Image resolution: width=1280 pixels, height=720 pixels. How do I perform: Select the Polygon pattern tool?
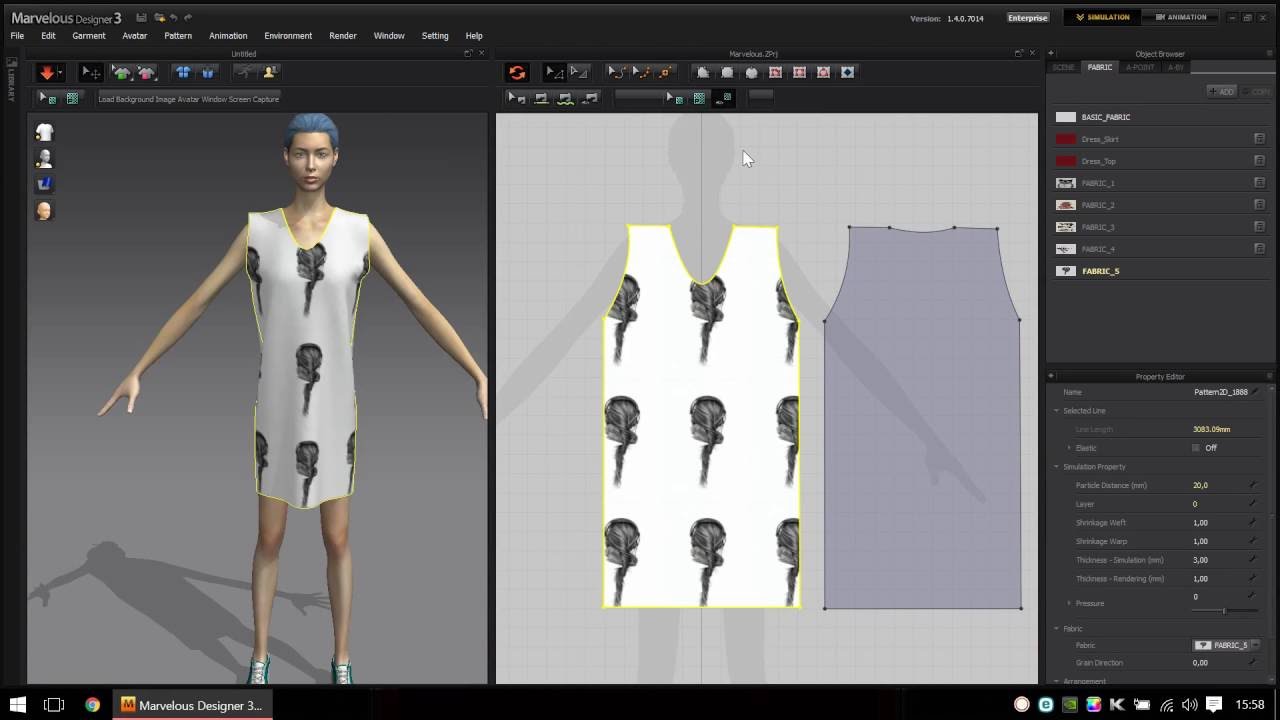click(703, 73)
